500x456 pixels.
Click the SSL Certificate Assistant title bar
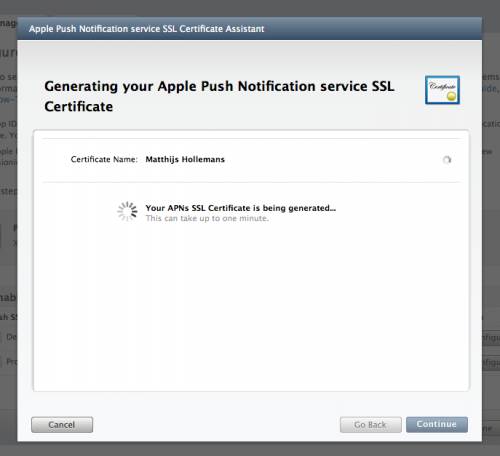point(249,29)
